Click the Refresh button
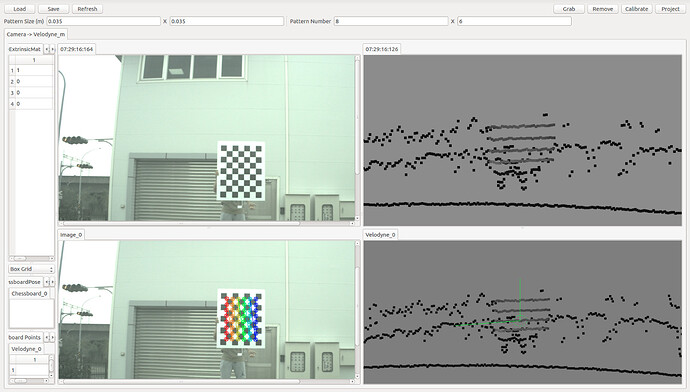The width and height of the screenshot is (690, 392). (x=87, y=9)
